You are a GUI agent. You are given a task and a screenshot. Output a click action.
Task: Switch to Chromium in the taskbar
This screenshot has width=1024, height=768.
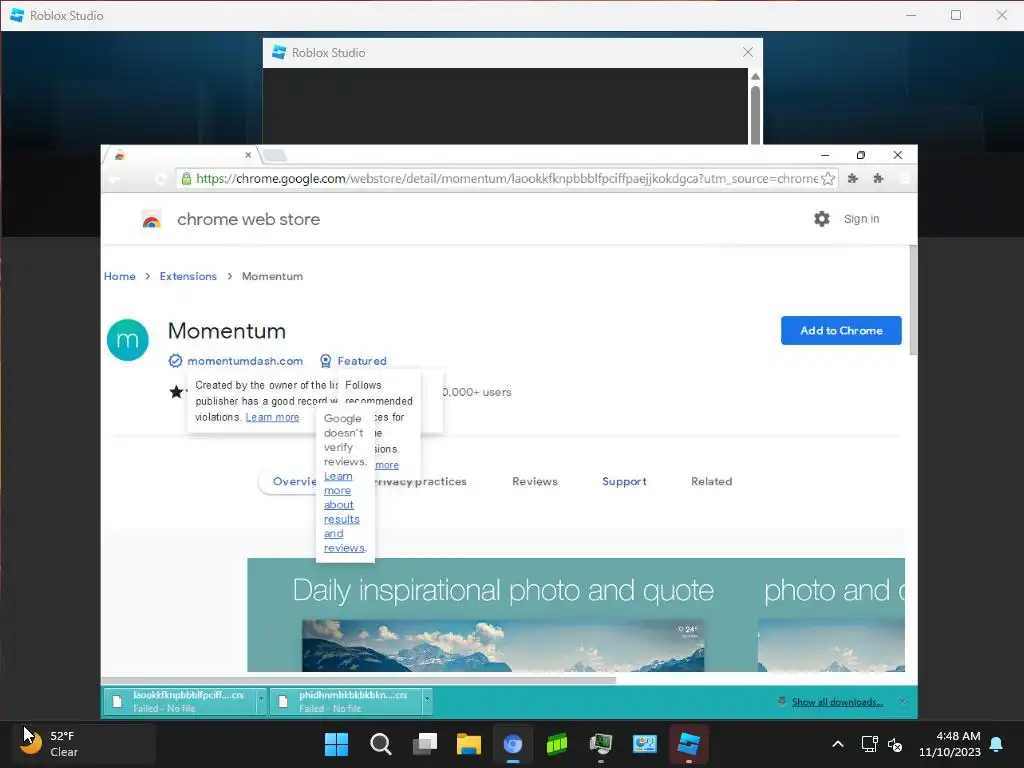513,744
